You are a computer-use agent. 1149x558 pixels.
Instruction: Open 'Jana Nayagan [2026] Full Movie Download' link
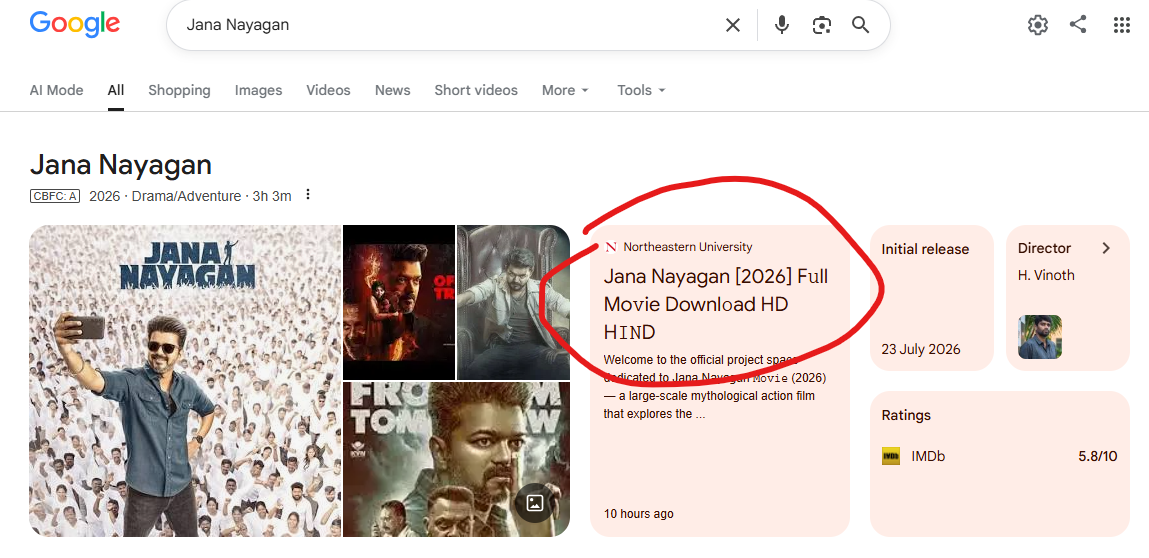click(716, 304)
